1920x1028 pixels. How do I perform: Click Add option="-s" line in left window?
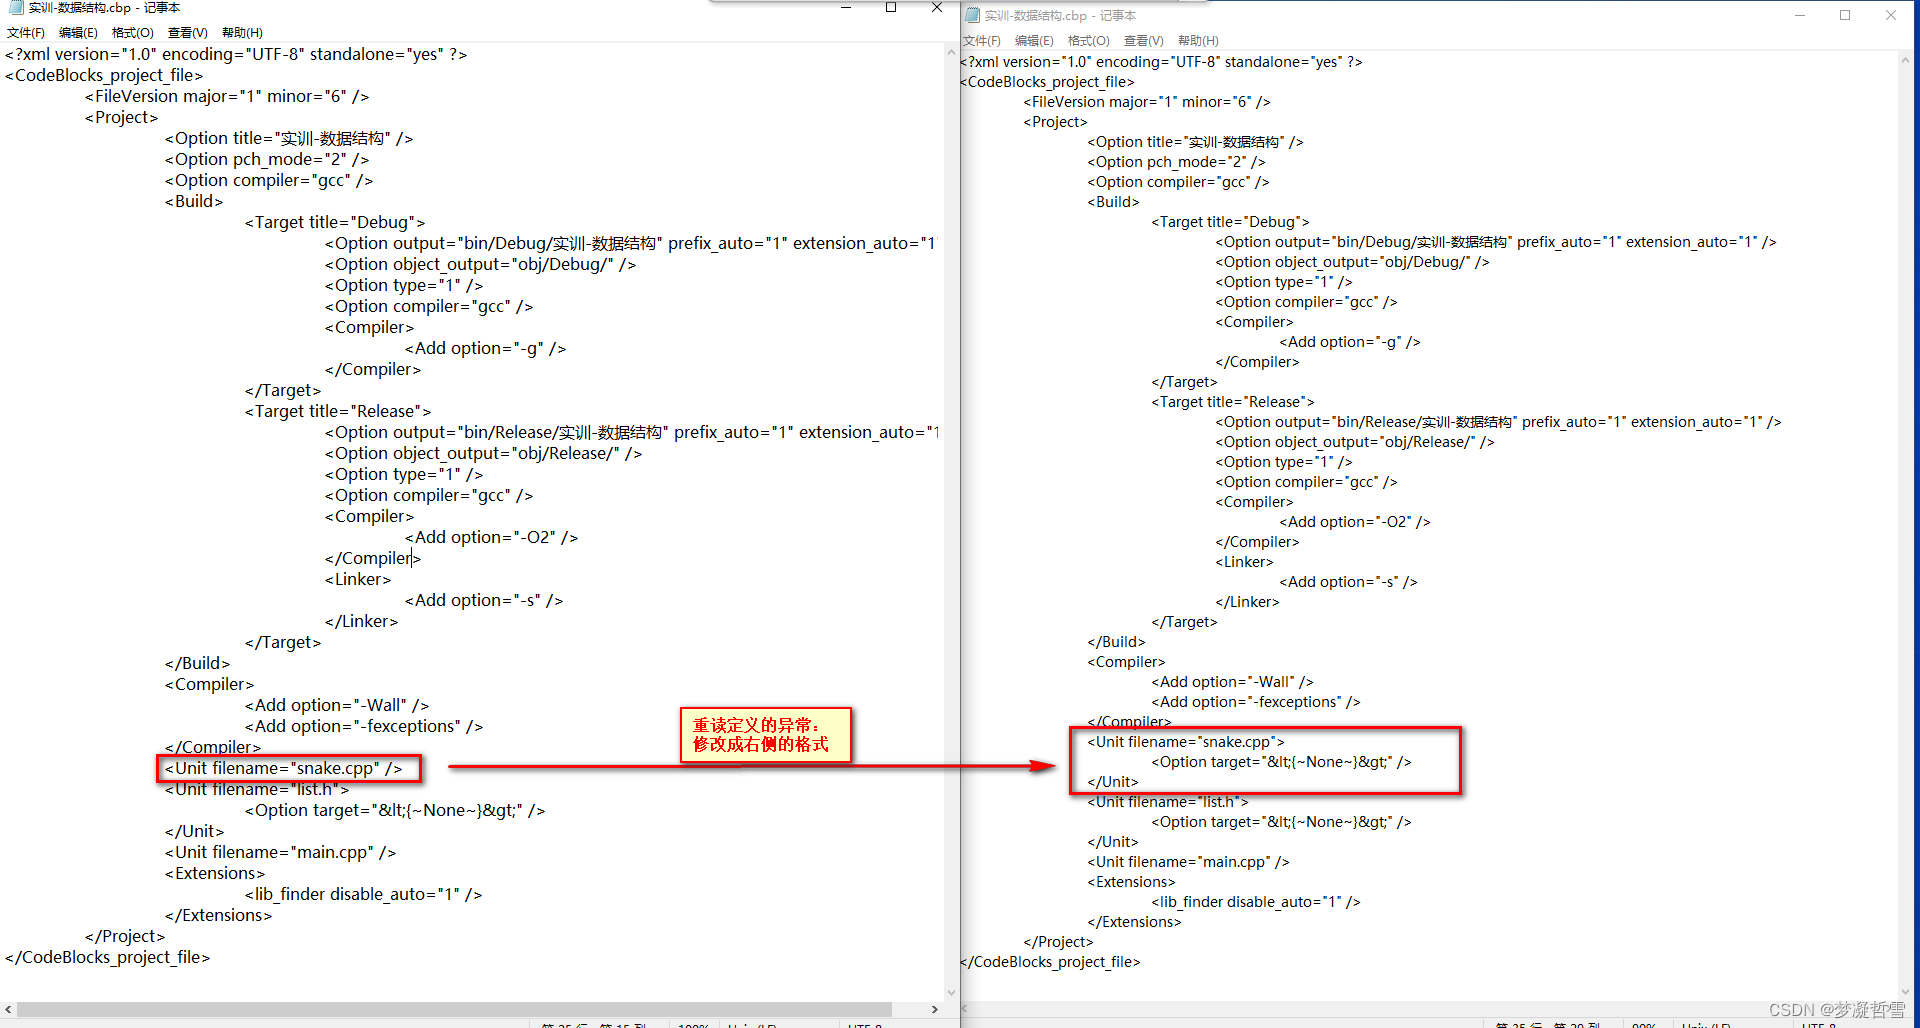coord(484,600)
